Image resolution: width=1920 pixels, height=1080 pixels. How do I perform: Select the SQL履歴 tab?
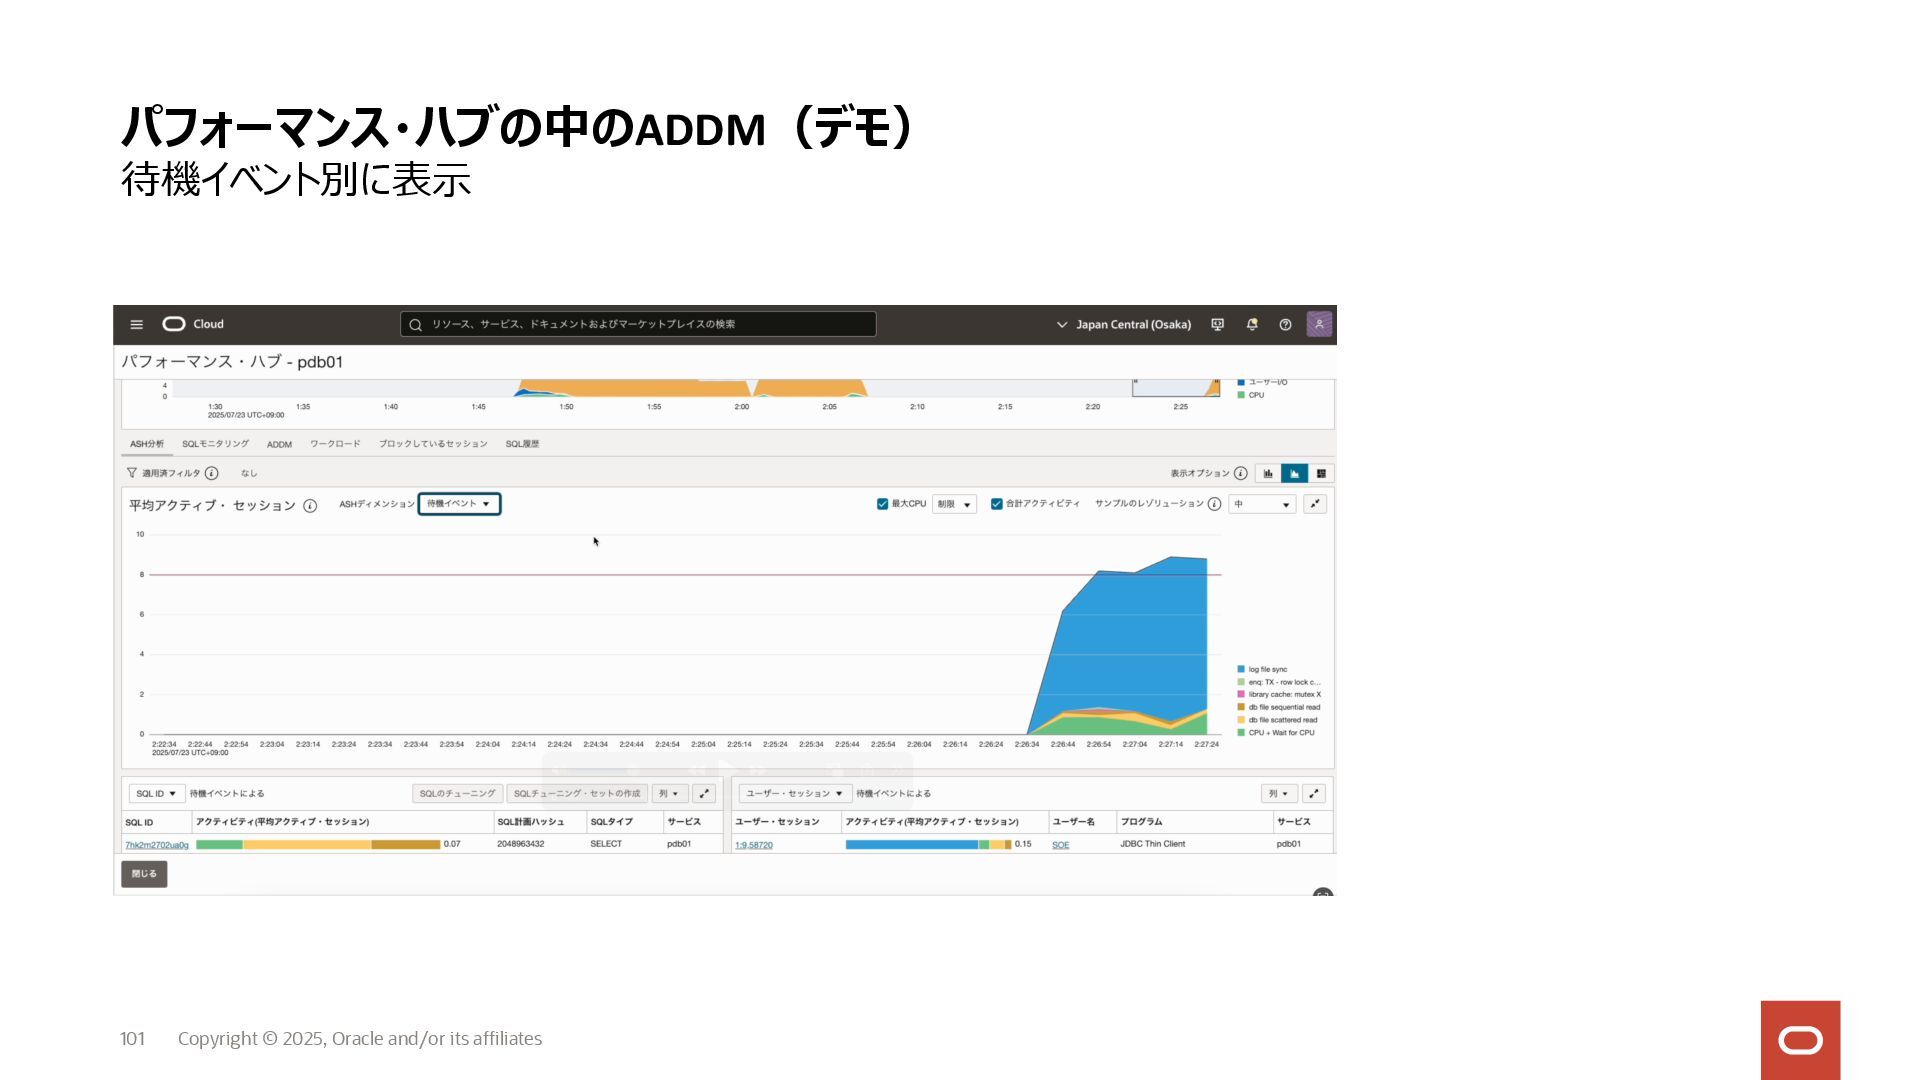coord(522,444)
